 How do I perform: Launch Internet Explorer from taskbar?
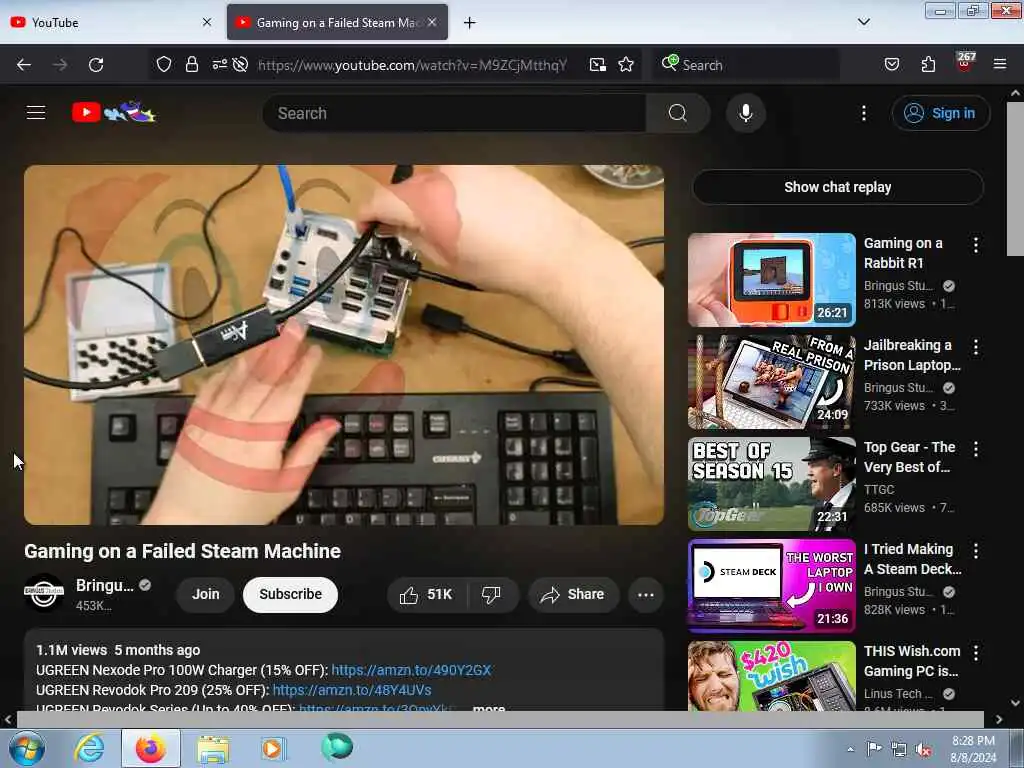point(89,748)
